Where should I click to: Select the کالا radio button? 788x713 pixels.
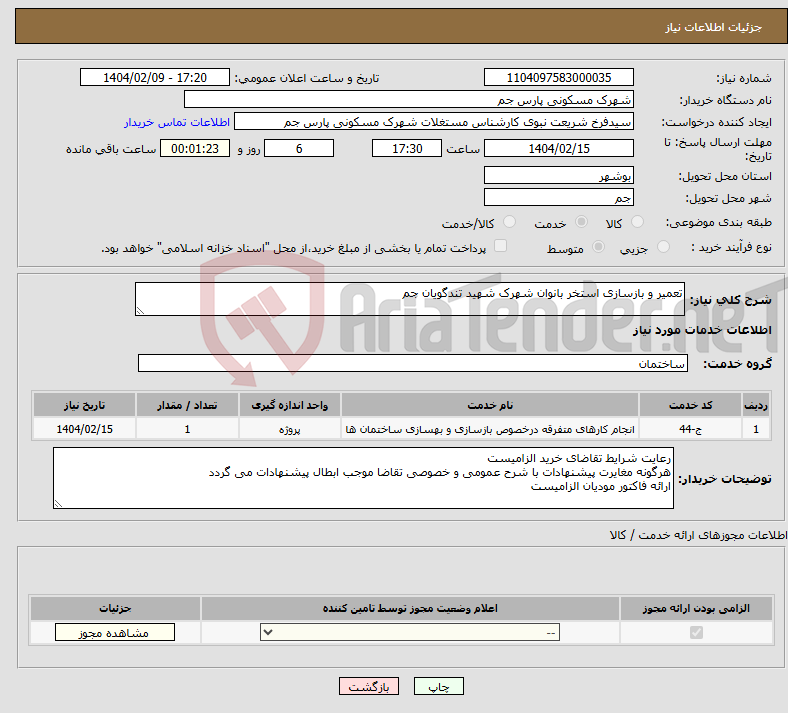pyautogui.click(x=637, y=222)
